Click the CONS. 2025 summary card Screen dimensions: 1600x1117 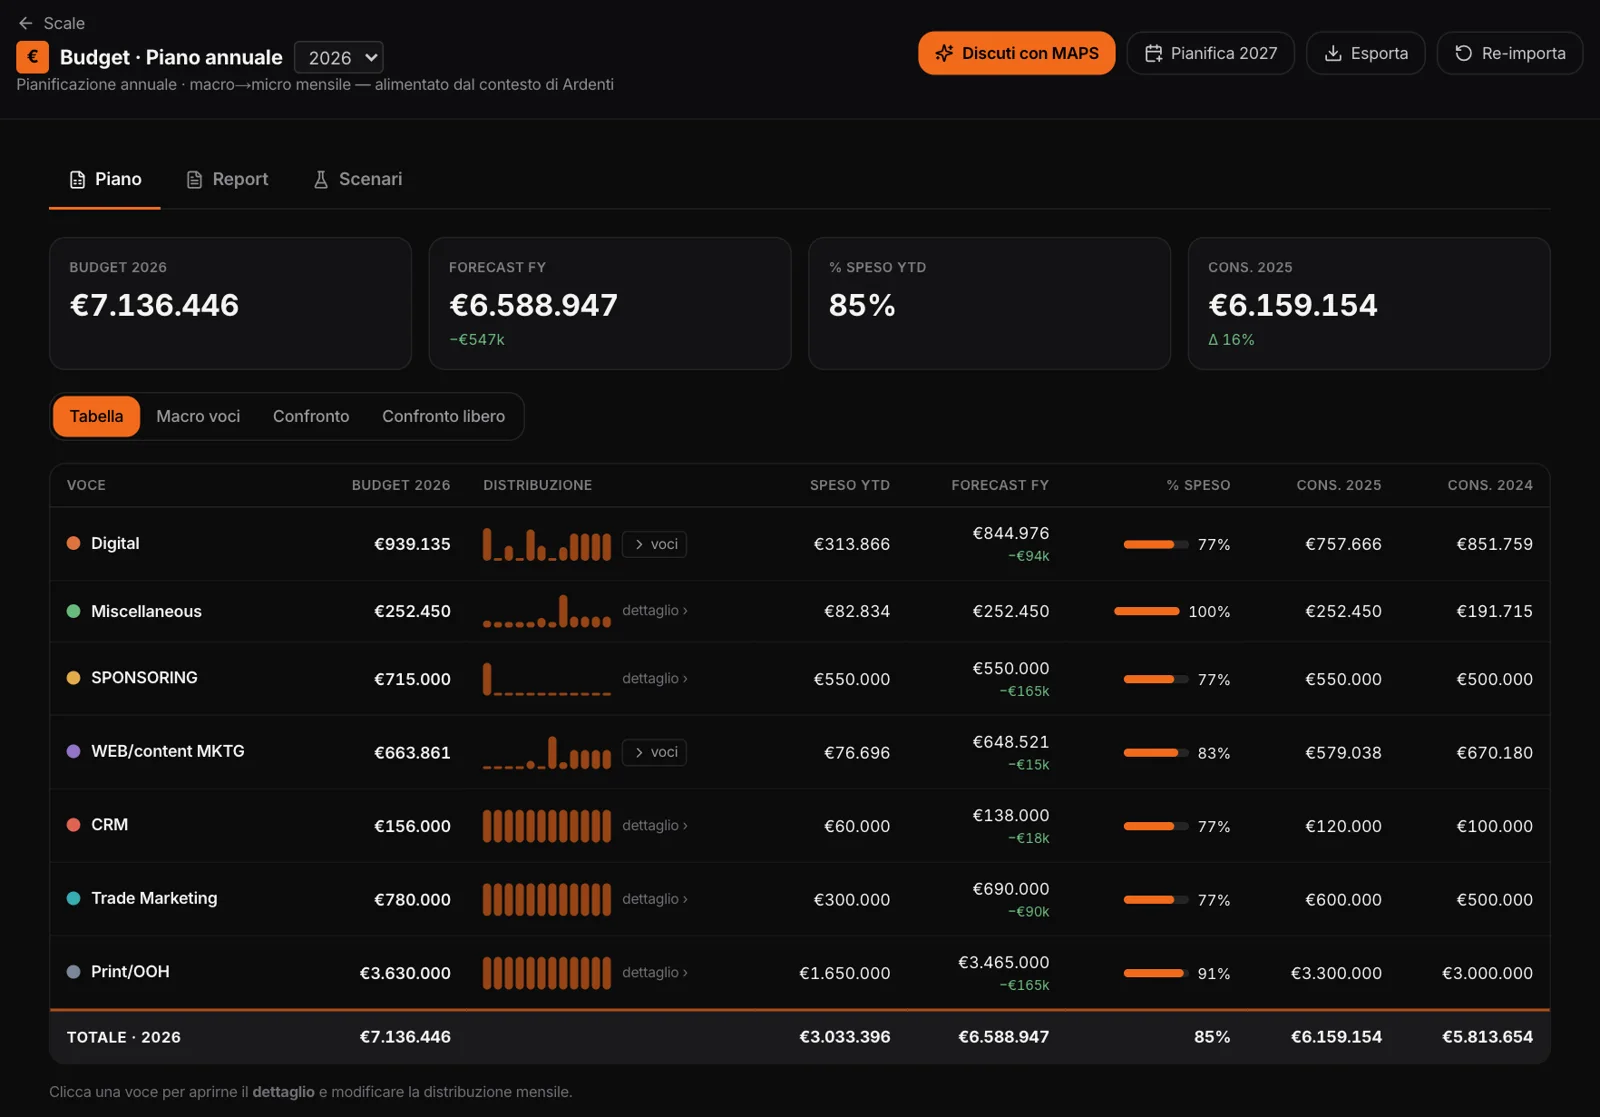[1369, 303]
